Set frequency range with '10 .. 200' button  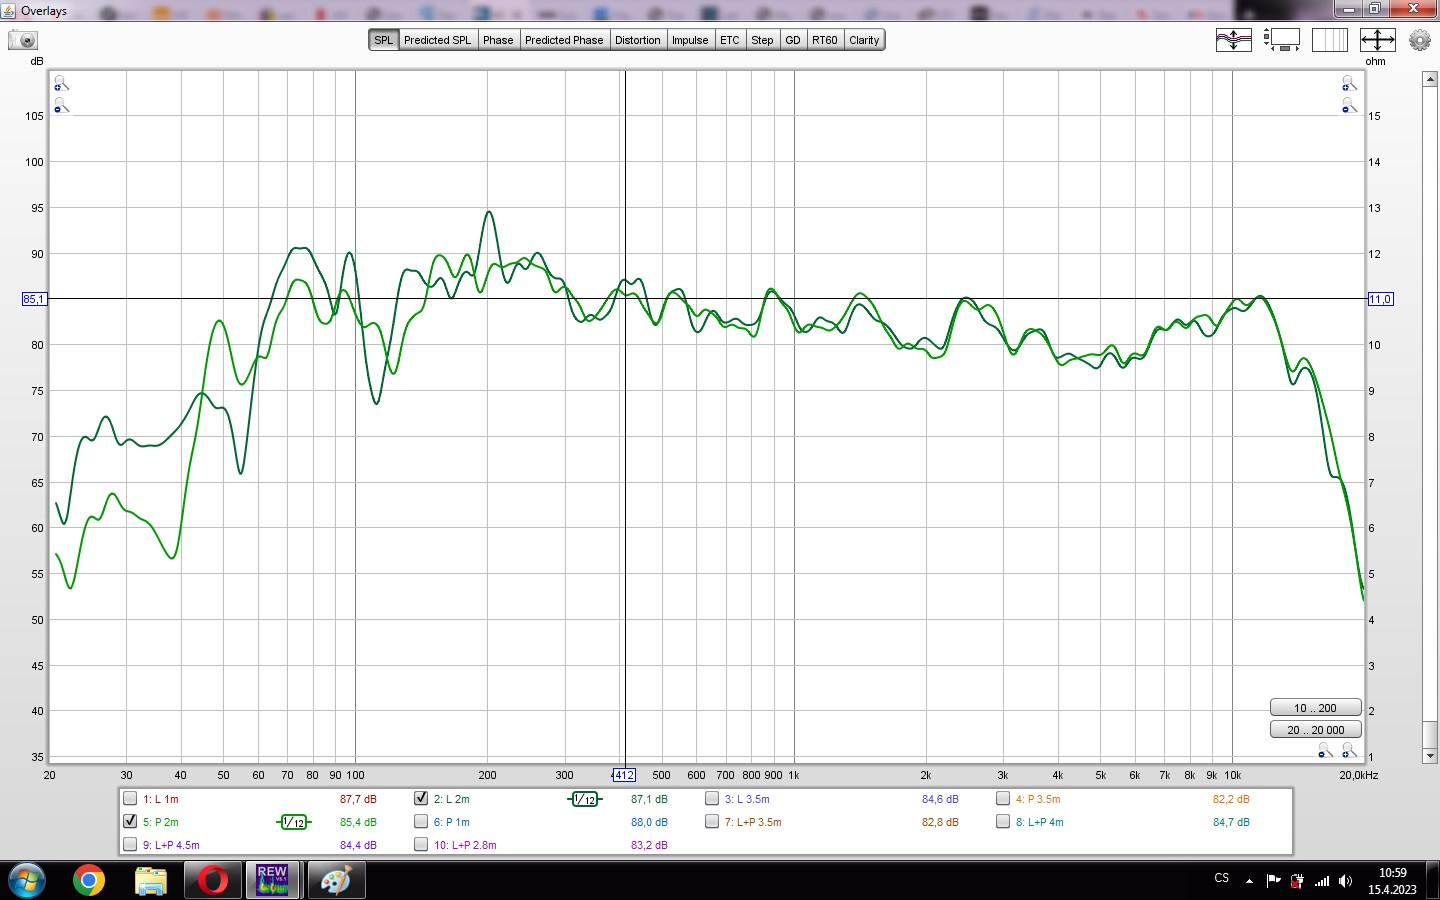pyautogui.click(x=1315, y=707)
